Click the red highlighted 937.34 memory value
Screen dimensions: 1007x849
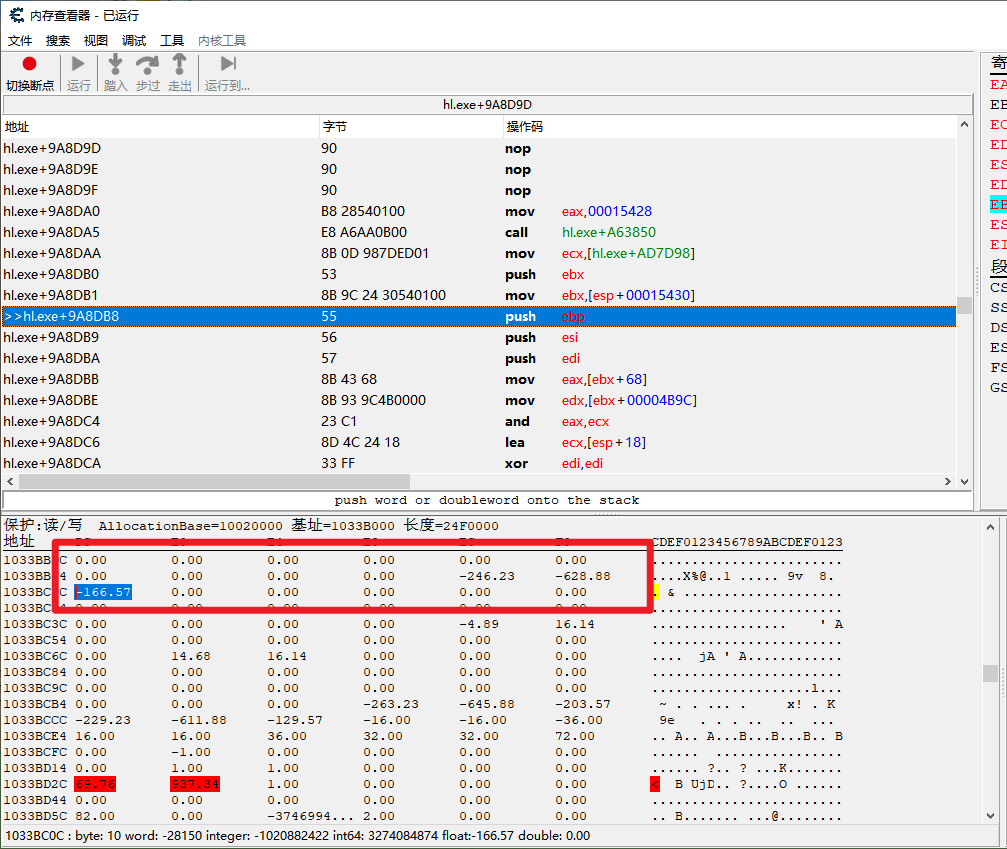196,784
